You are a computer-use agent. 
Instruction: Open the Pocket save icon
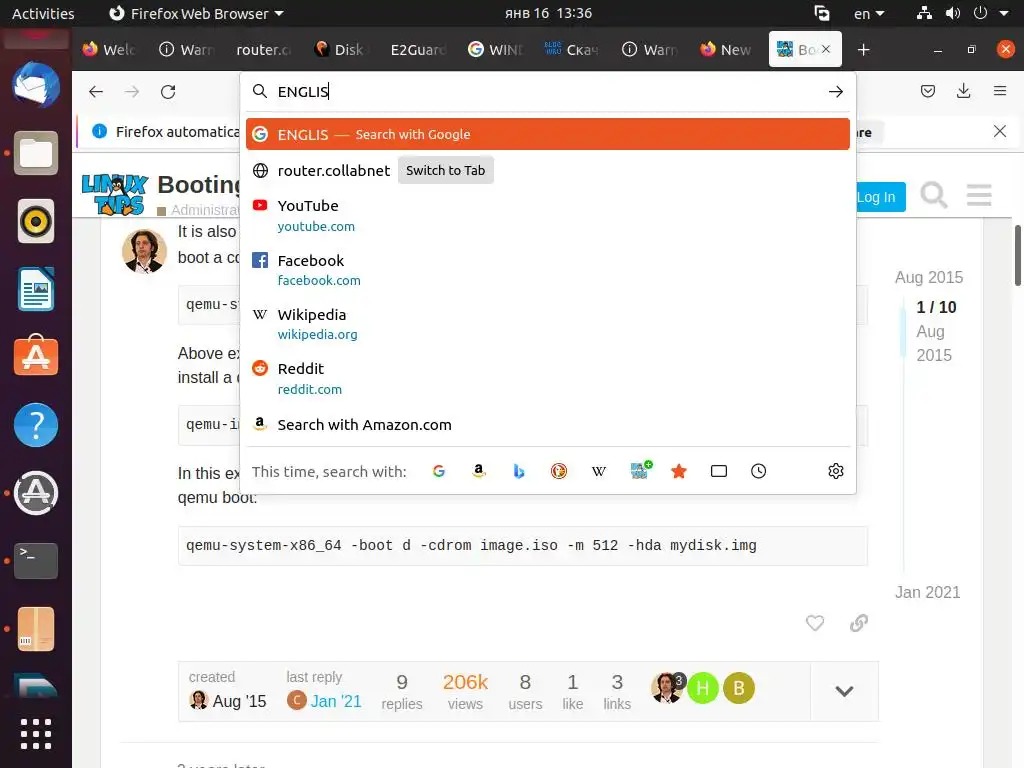(927, 91)
